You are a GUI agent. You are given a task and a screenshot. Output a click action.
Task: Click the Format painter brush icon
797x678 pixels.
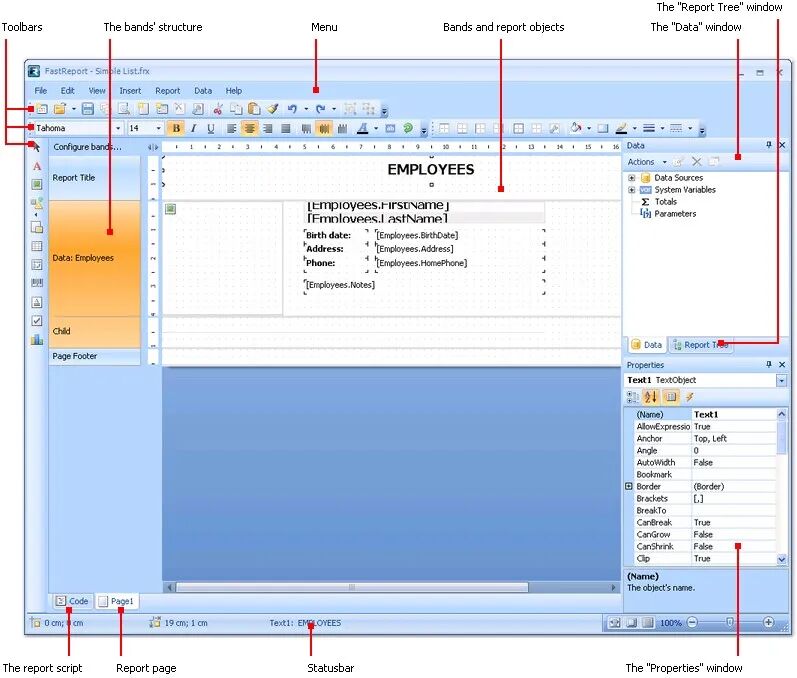point(272,109)
